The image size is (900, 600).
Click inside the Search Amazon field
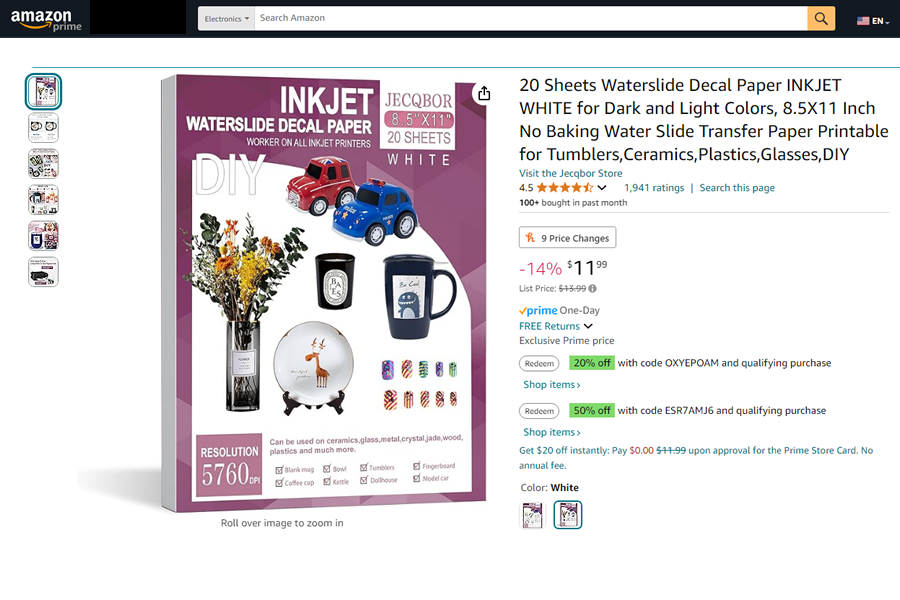coord(531,18)
